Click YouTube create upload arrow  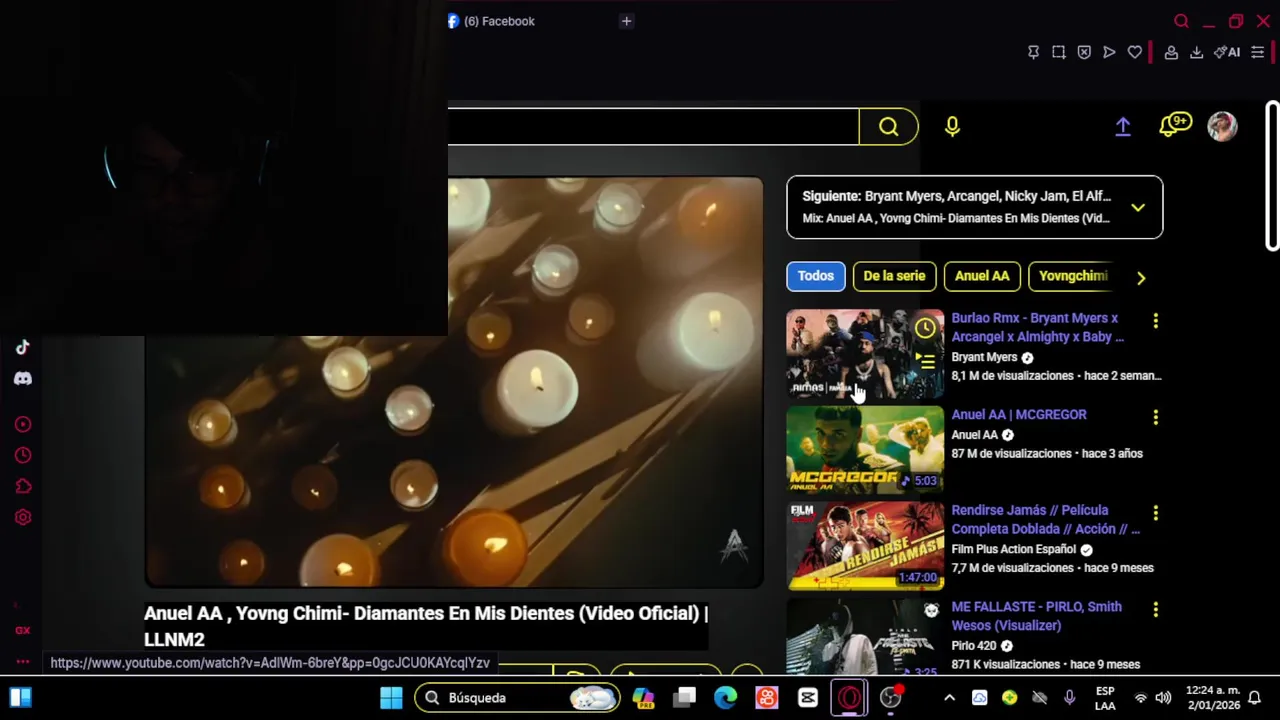point(1123,126)
